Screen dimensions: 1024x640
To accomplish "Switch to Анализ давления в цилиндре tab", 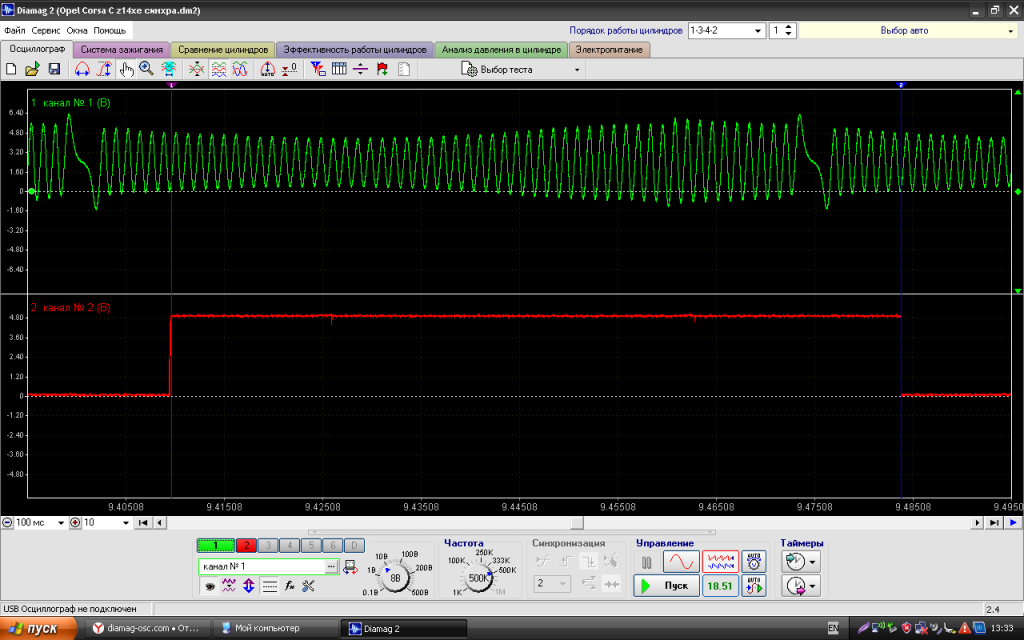I will (501, 50).
